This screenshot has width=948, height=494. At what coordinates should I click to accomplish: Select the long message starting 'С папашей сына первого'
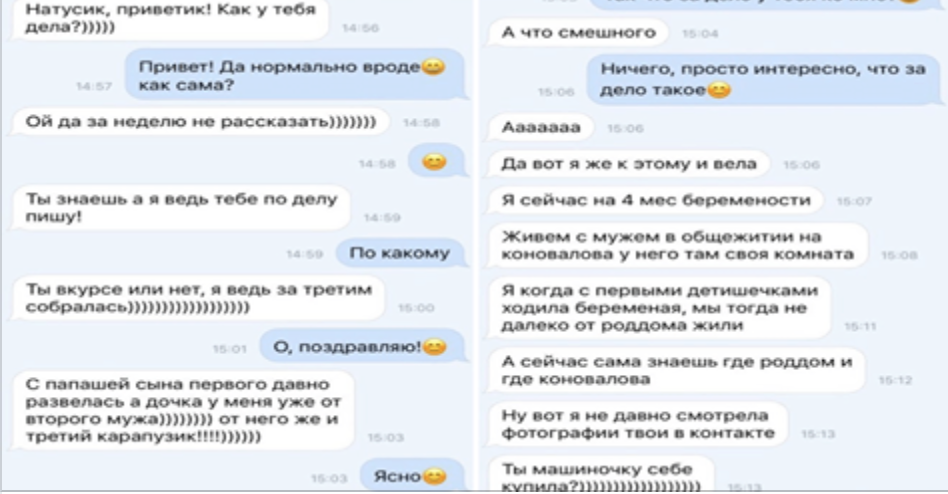click(183, 410)
